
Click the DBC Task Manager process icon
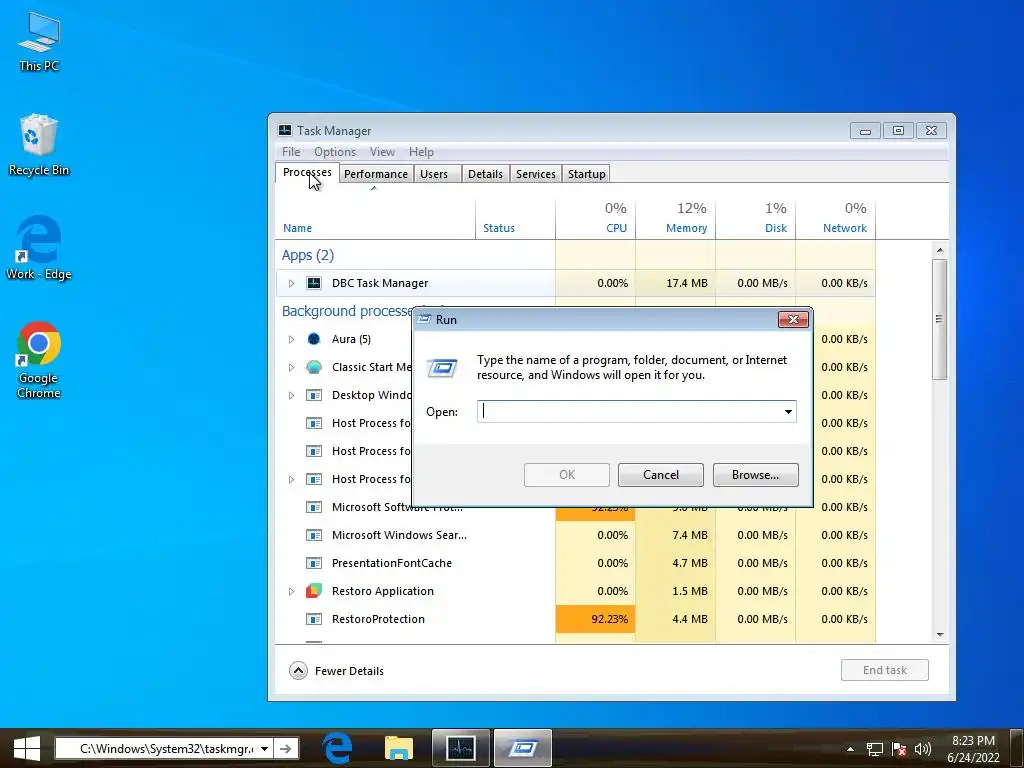[314, 283]
